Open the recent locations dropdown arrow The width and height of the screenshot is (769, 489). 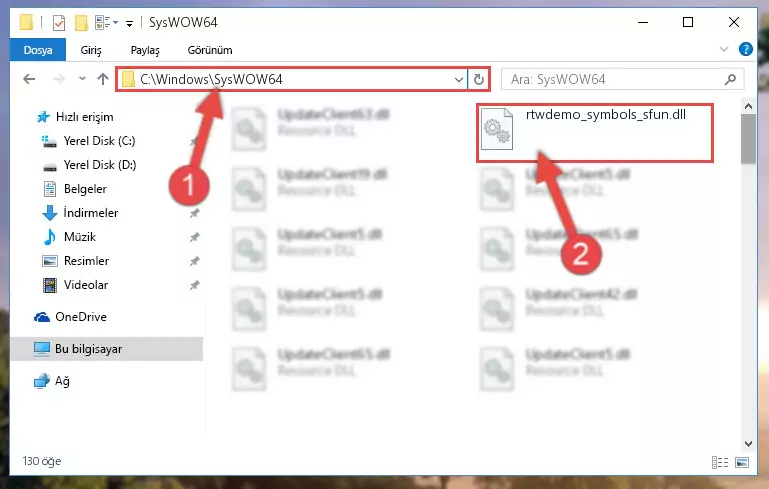(82, 79)
